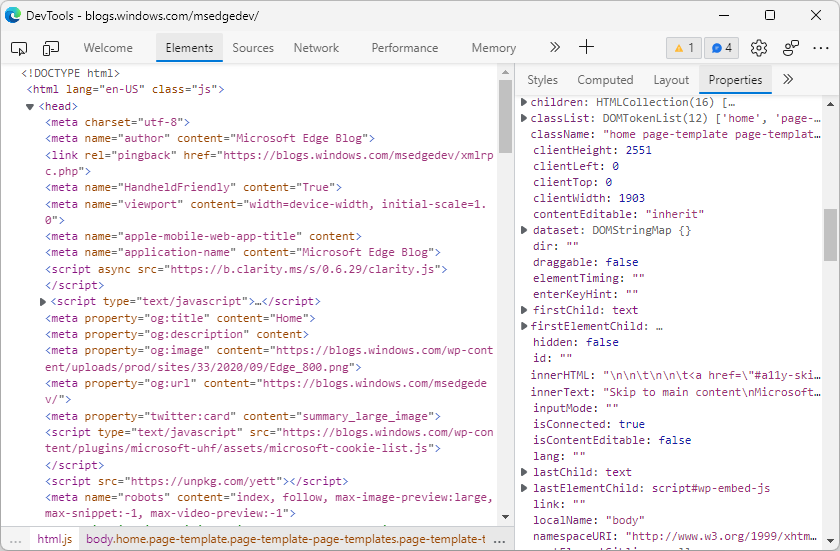Open the feedback icon
Viewport: 840px width, 551px height.
tap(791, 48)
